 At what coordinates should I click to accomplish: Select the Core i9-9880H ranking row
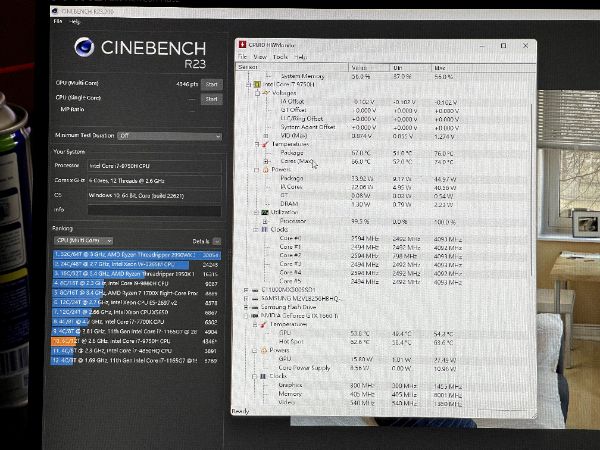[135, 284]
